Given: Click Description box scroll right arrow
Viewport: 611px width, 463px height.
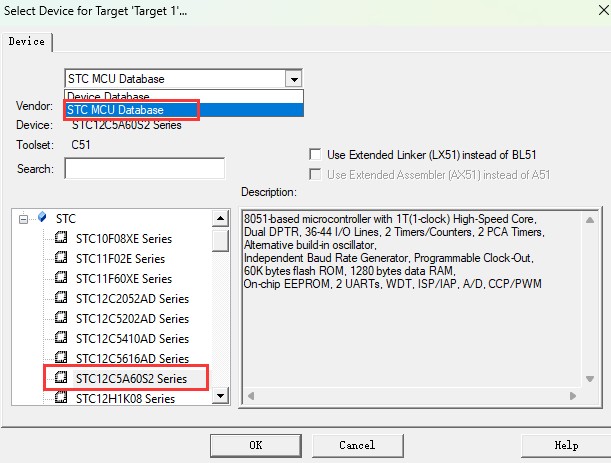Looking at the screenshot, I should (572, 396).
